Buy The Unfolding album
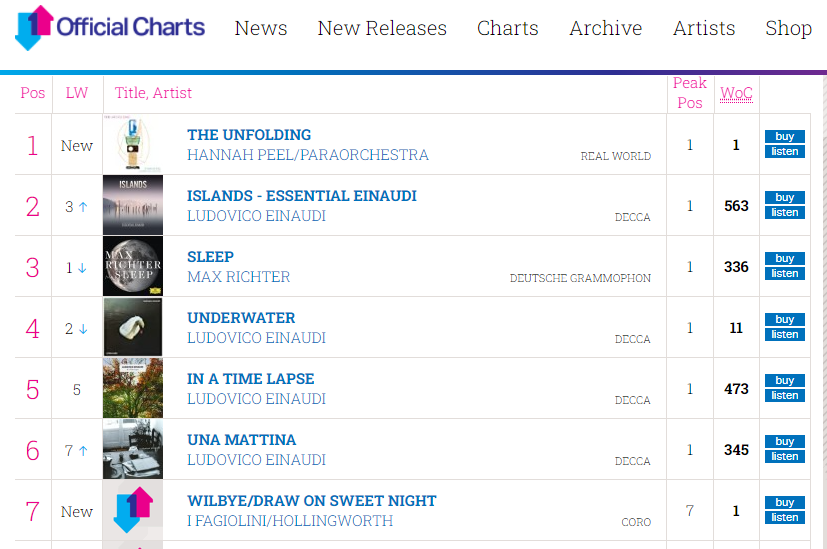Viewport: 827px width, 549px height. tap(785, 136)
